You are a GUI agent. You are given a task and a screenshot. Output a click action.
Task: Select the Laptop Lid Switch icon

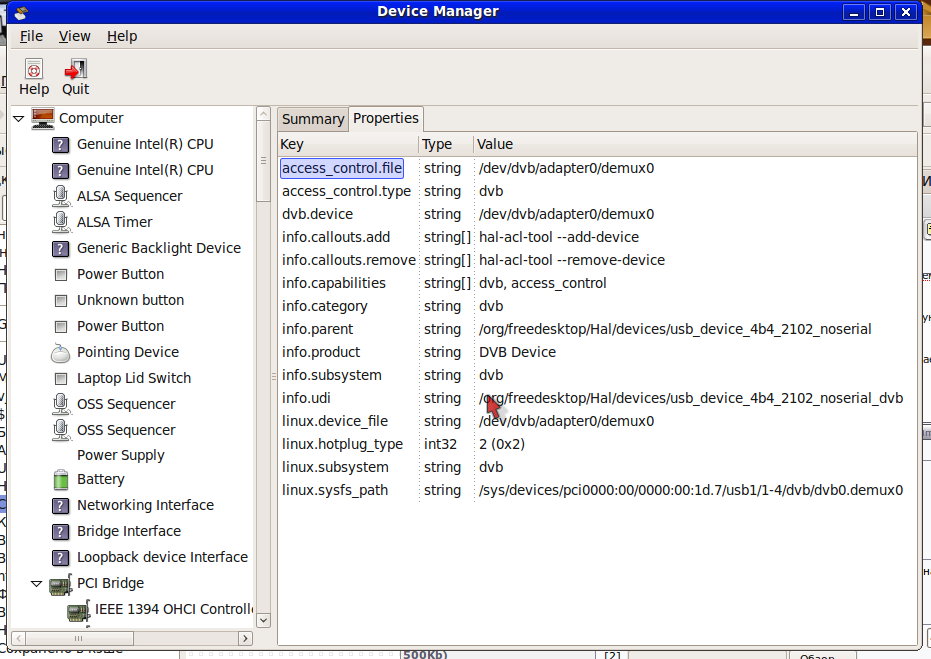coord(61,378)
